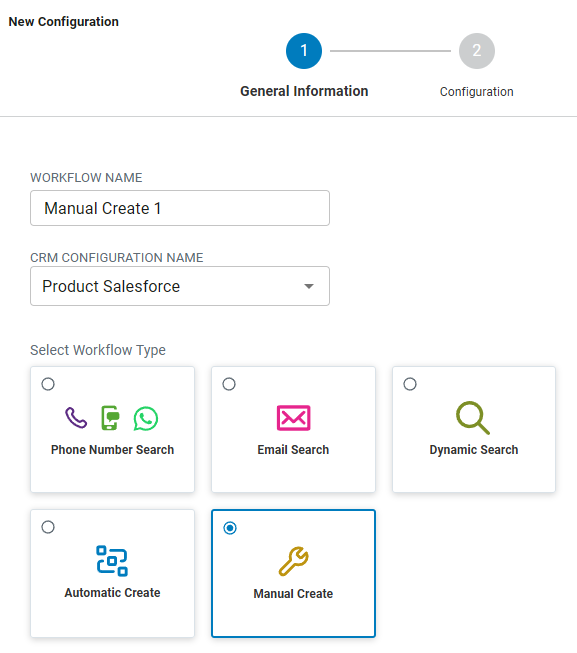The image size is (577, 653).
Task: Click the Configuration step label
Action: click(477, 92)
